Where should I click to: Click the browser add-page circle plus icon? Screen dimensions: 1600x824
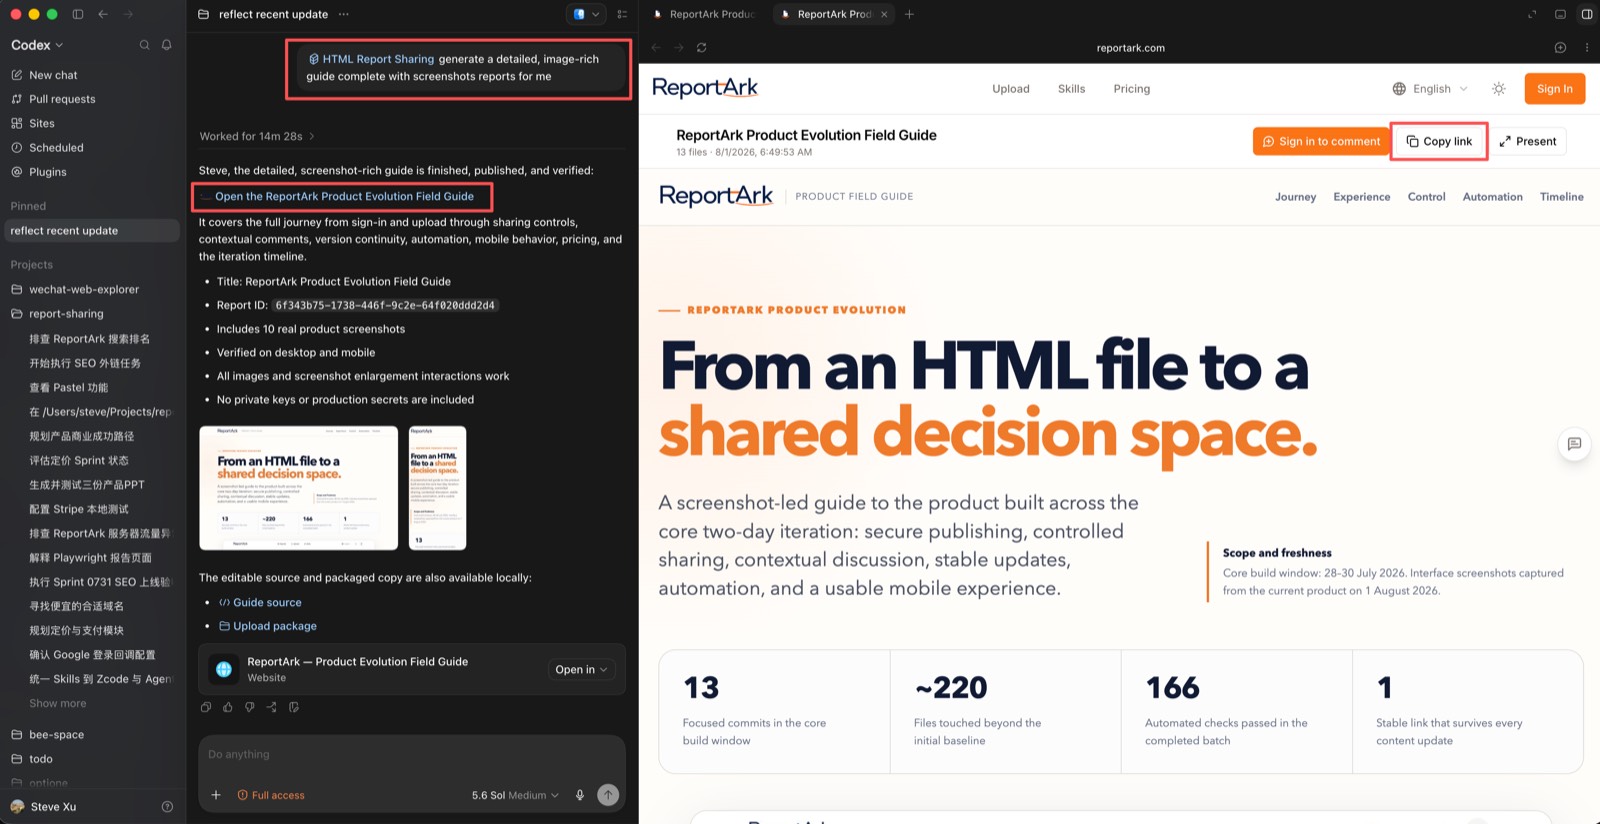[1560, 47]
